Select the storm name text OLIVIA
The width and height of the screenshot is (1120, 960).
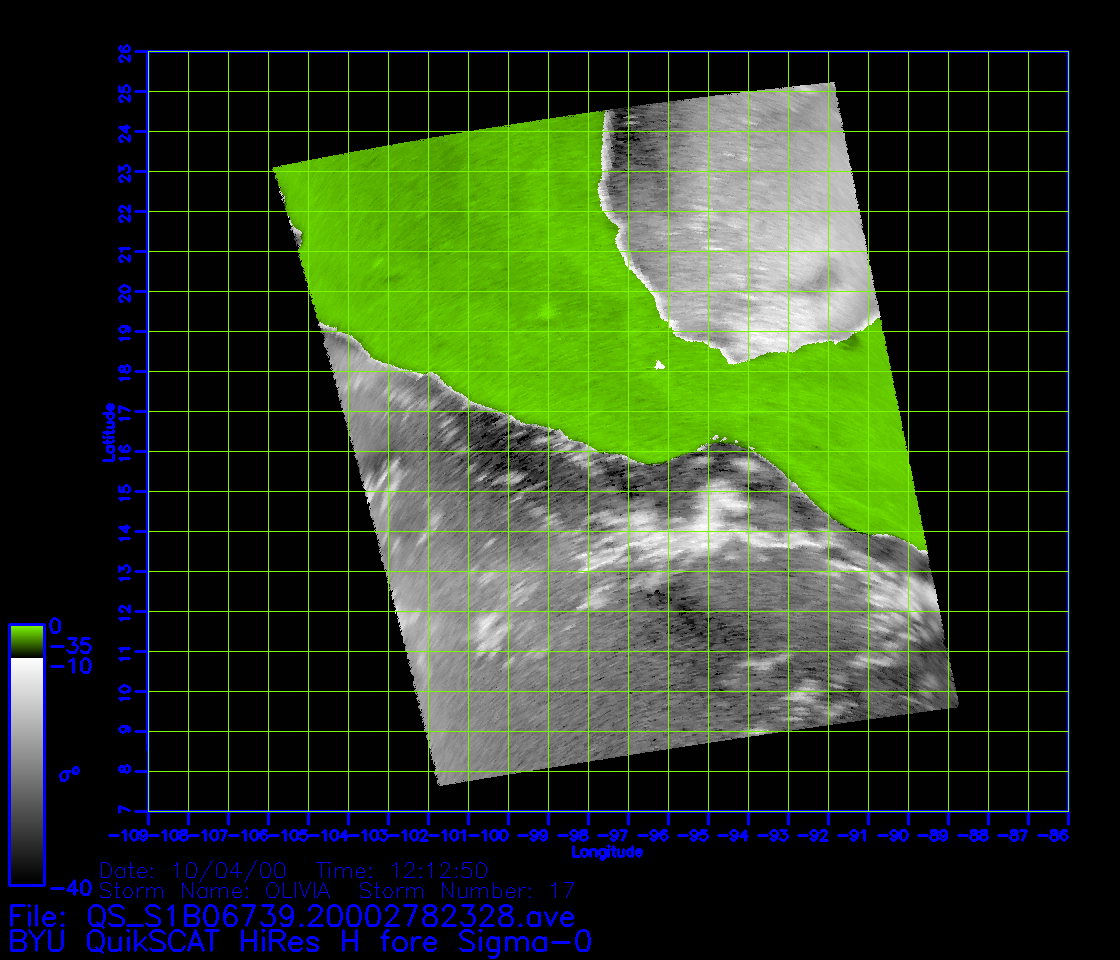pos(298,890)
